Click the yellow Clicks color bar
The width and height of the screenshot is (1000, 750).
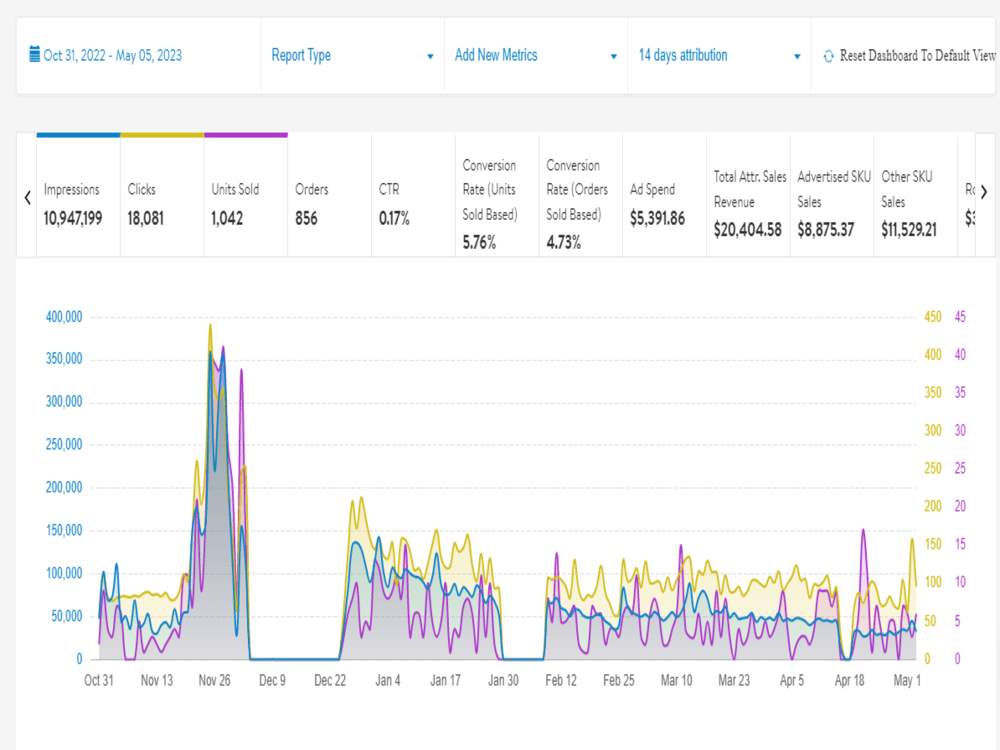coord(162,135)
